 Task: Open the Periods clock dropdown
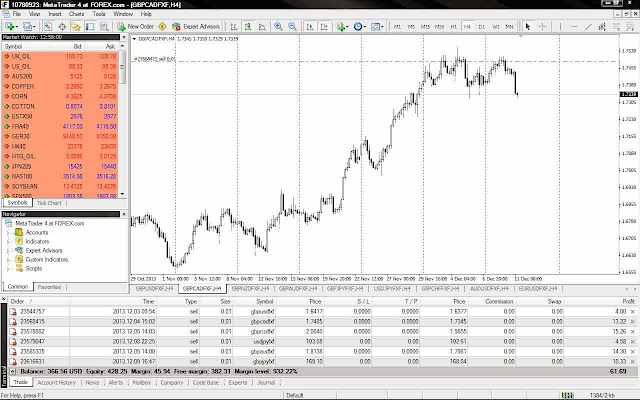tap(360, 27)
